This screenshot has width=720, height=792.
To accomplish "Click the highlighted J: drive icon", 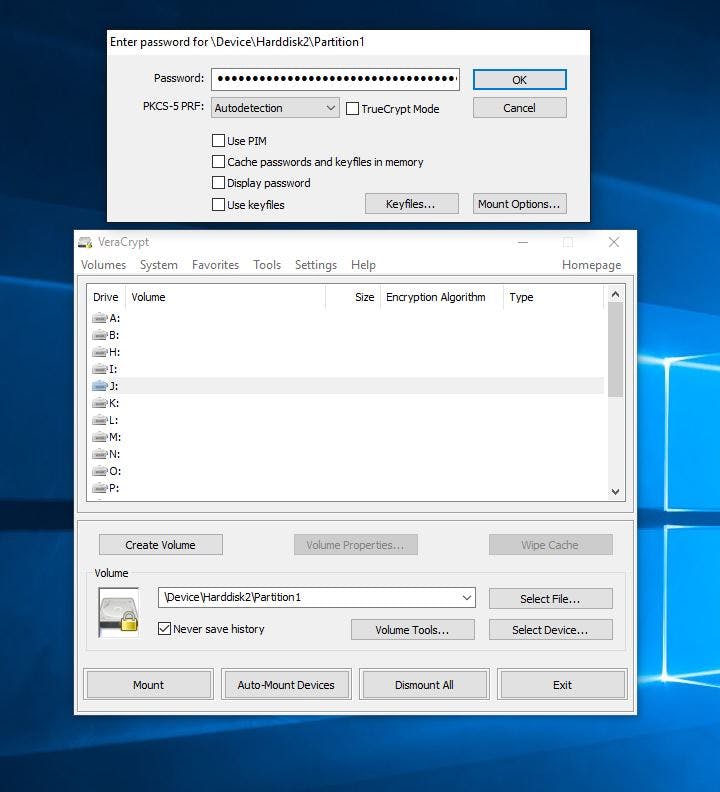I will [x=100, y=386].
